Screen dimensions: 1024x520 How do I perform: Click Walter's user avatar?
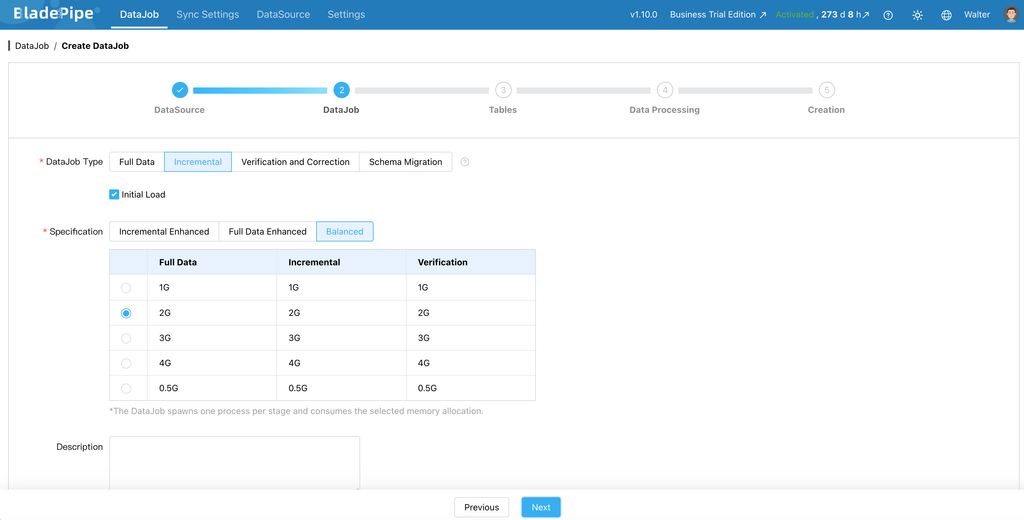pyautogui.click(x=1012, y=14)
